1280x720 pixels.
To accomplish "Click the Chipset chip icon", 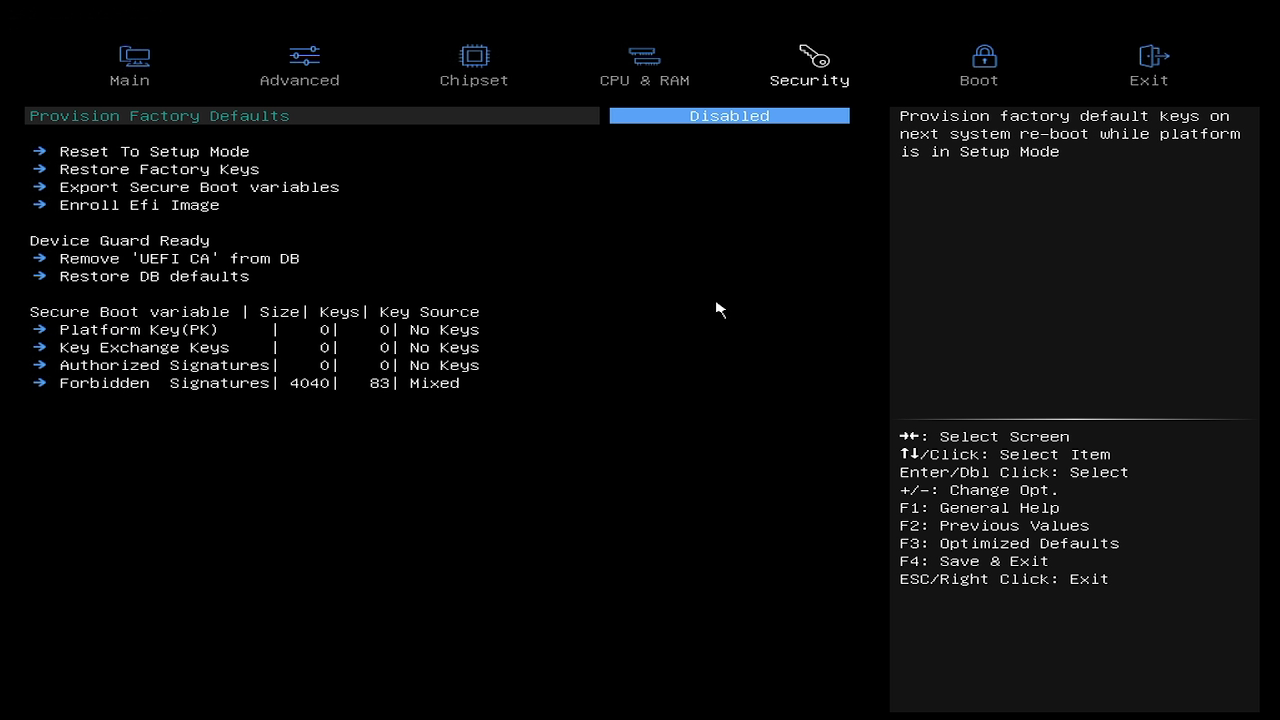I will click(x=474, y=56).
